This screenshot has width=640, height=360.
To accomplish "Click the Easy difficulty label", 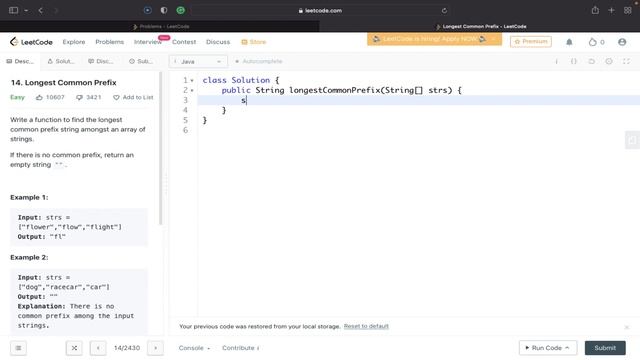I will point(18,97).
